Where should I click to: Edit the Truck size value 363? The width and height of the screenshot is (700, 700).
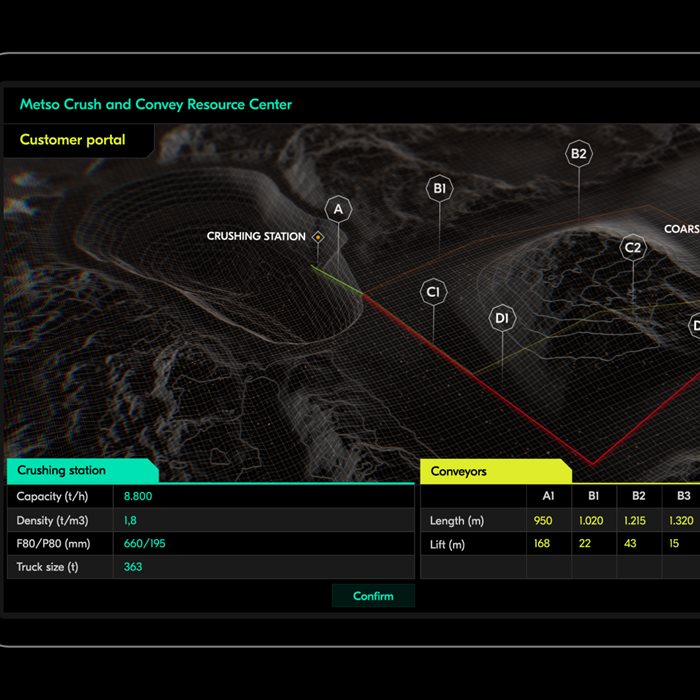(133, 567)
